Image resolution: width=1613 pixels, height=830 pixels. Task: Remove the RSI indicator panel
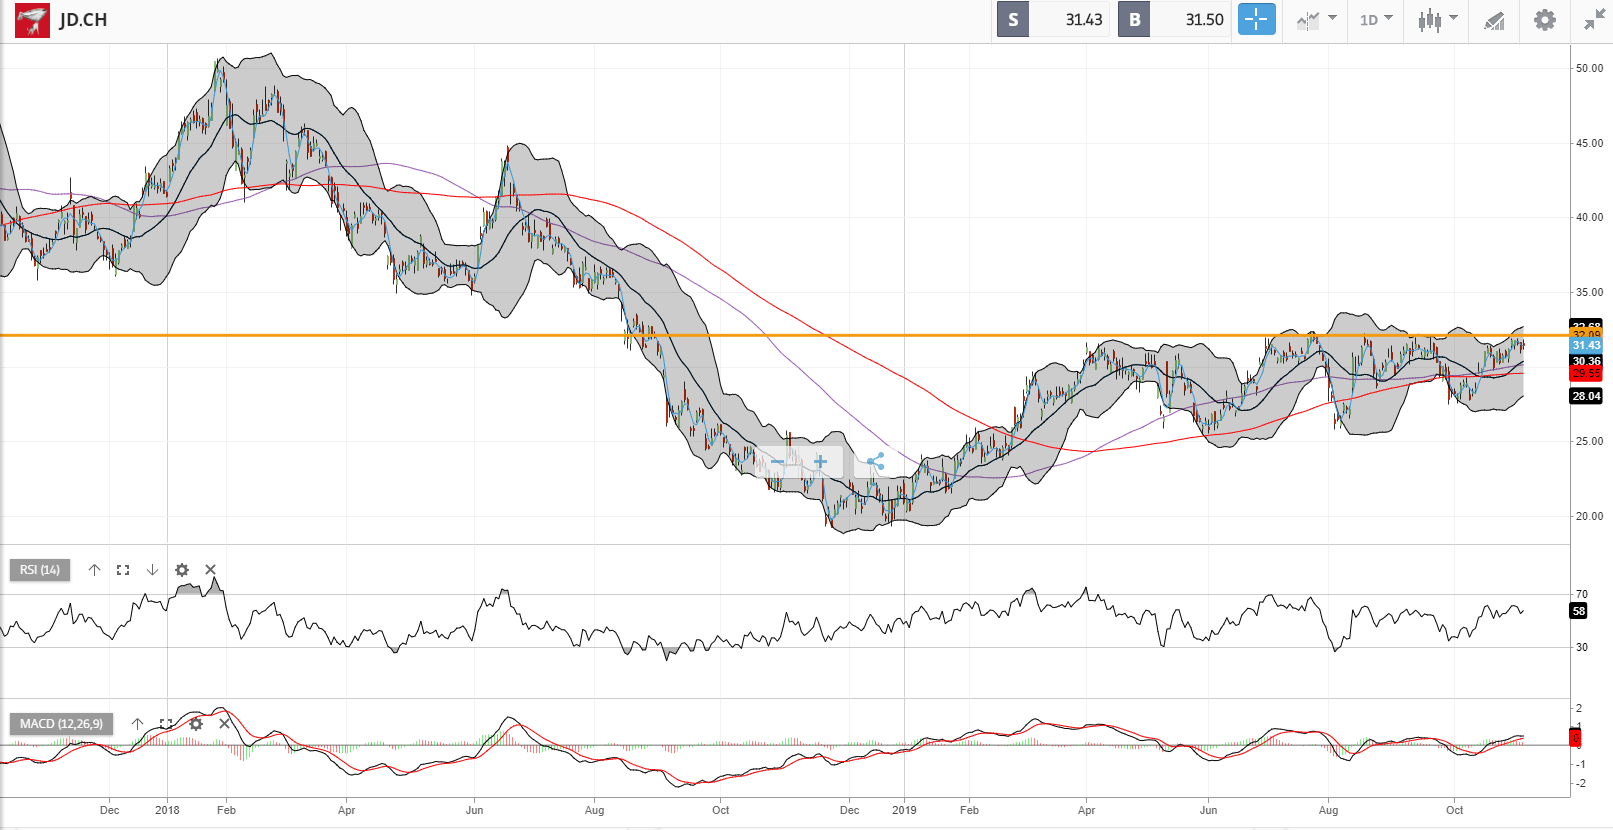click(x=210, y=570)
